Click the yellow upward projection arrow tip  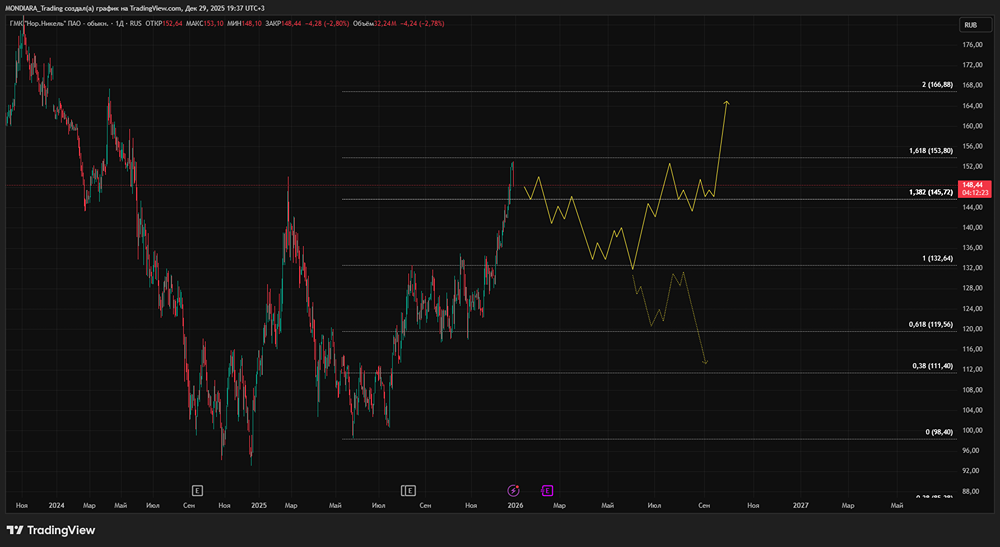coord(726,103)
